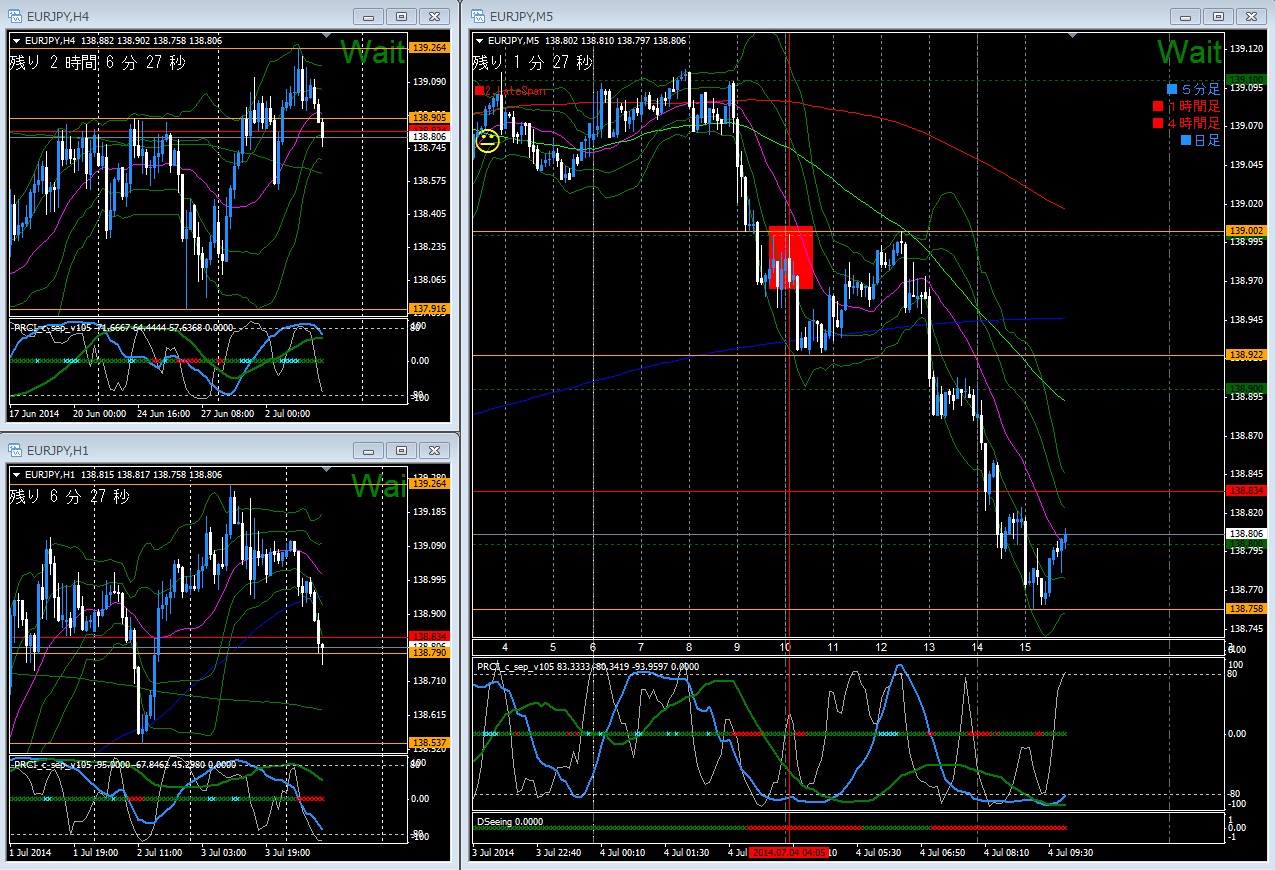
Task: Restore the EURJPY,H1 window using its middle button
Action: 402,450
